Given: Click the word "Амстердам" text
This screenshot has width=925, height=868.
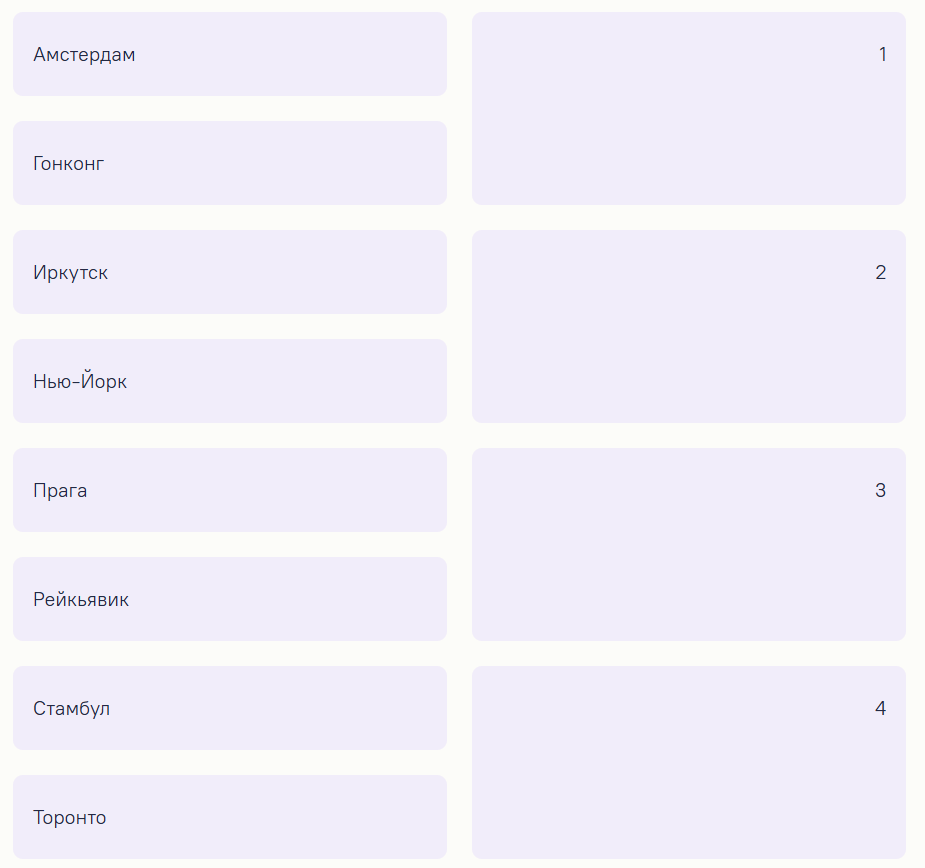Looking at the screenshot, I should pyautogui.click(x=84, y=54).
